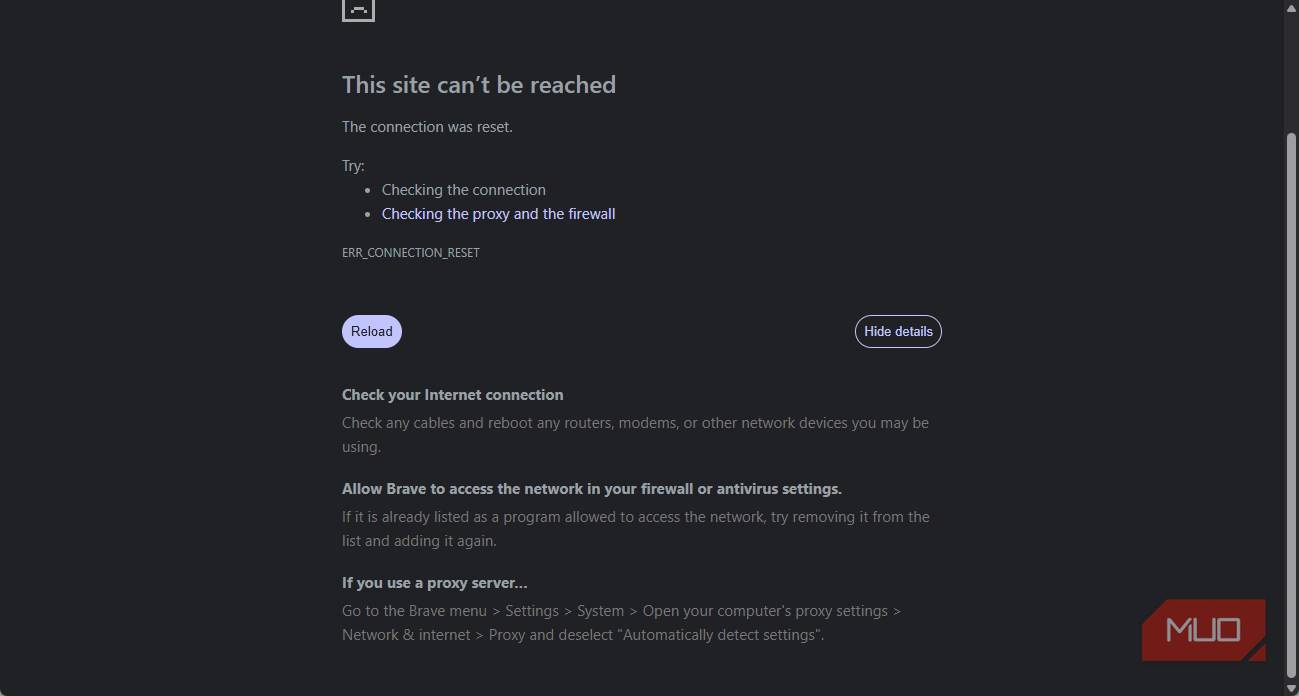This screenshot has height=696, width=1299.
Task: Click the Brave menu proxy settings instructions
Action: (621, 623)
